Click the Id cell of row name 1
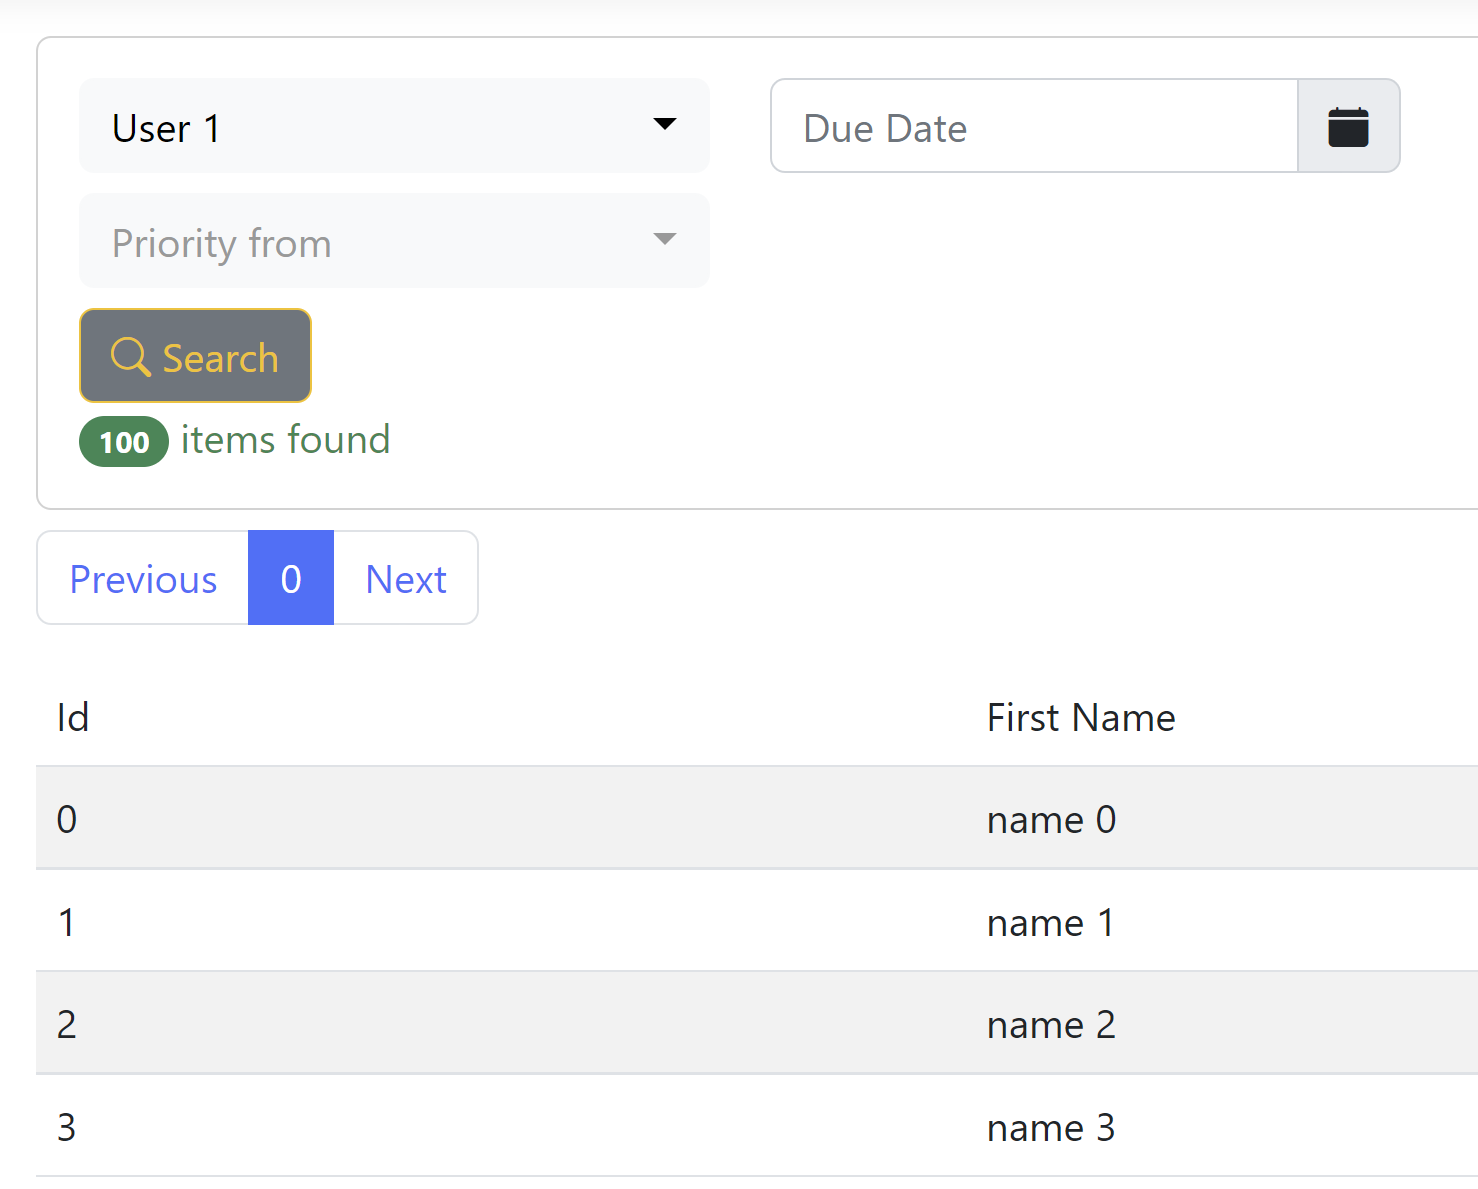This screenshot has width=1478, height=1189. click(67, 922)
